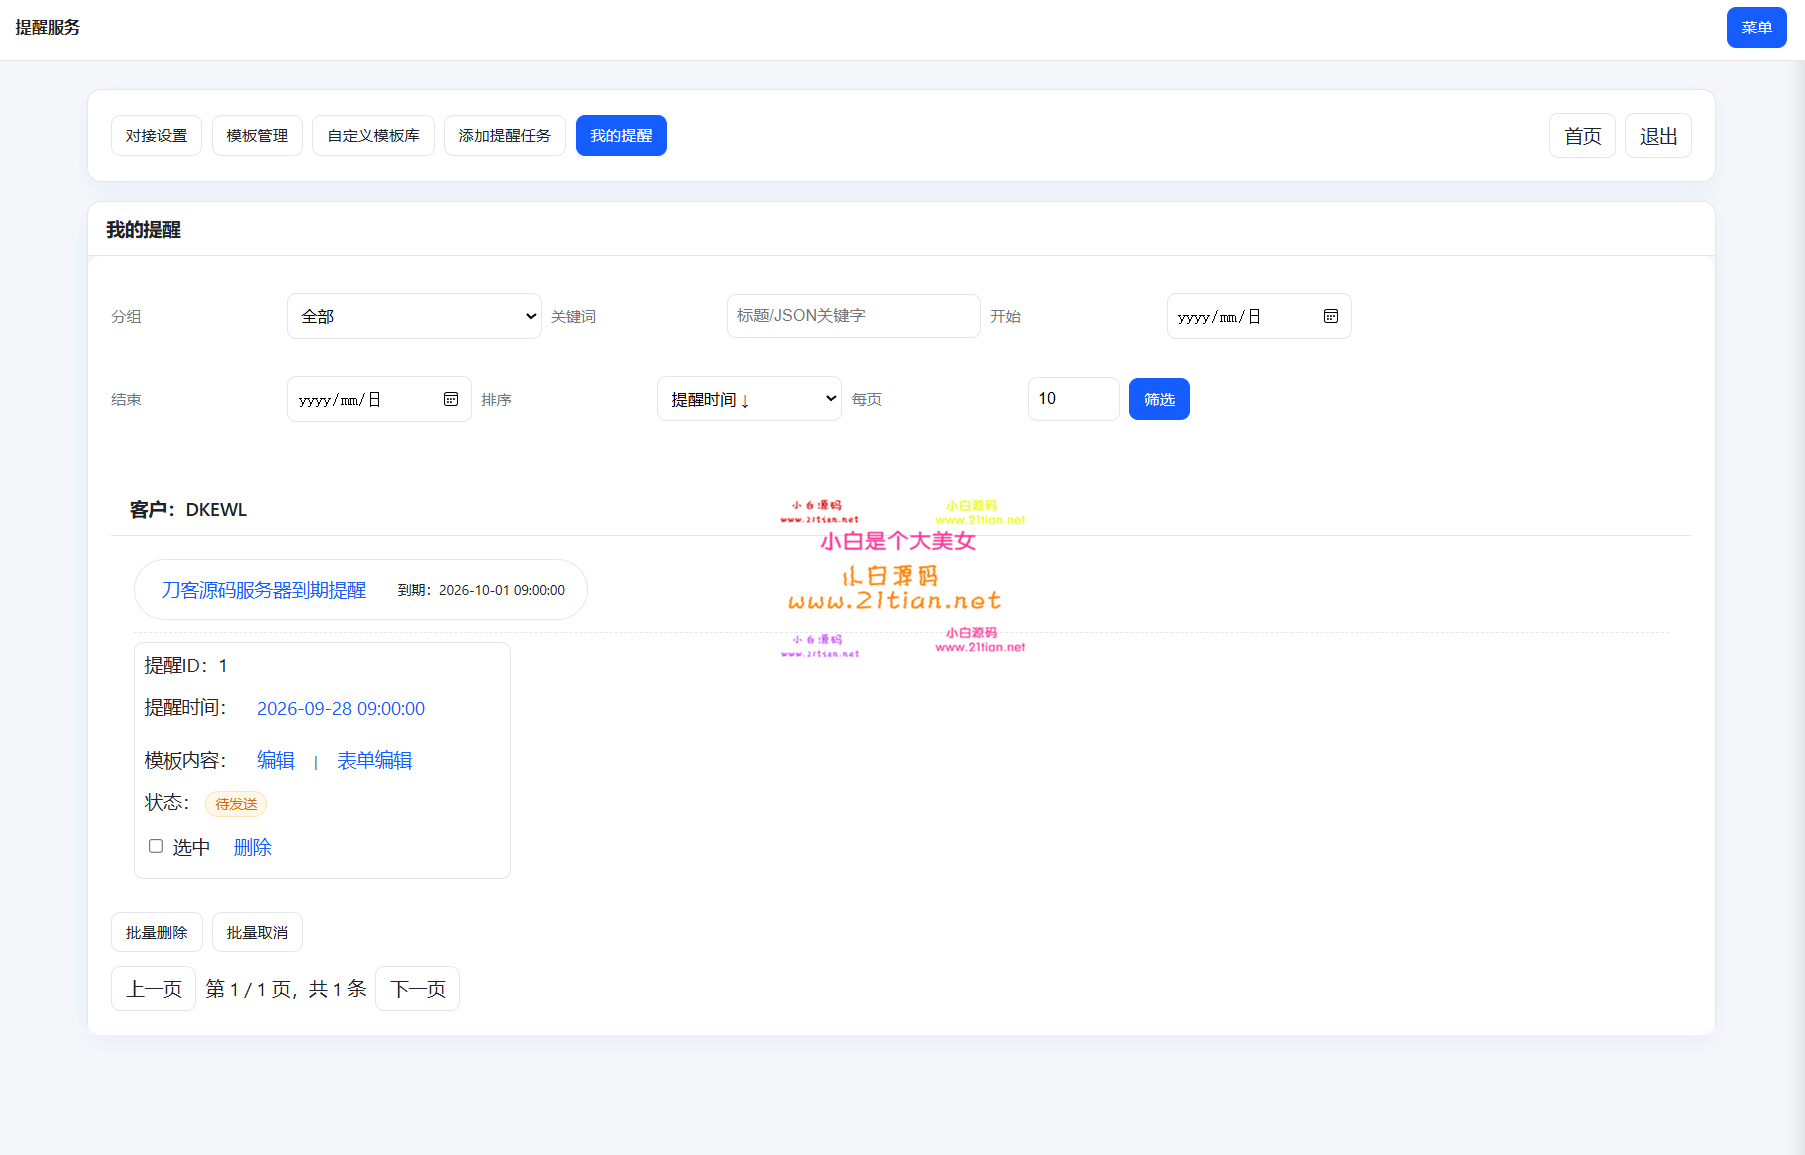Click the blue 筛选 filter button
Viewport: 1805px width, 1155px height.
coord(1158,399)
